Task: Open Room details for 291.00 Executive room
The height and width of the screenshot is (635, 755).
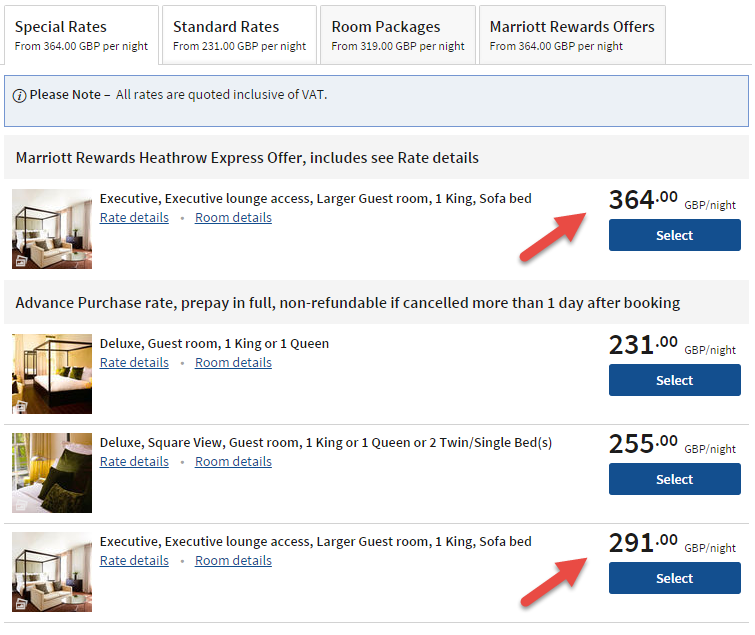Action: click(x=234, y=561)
